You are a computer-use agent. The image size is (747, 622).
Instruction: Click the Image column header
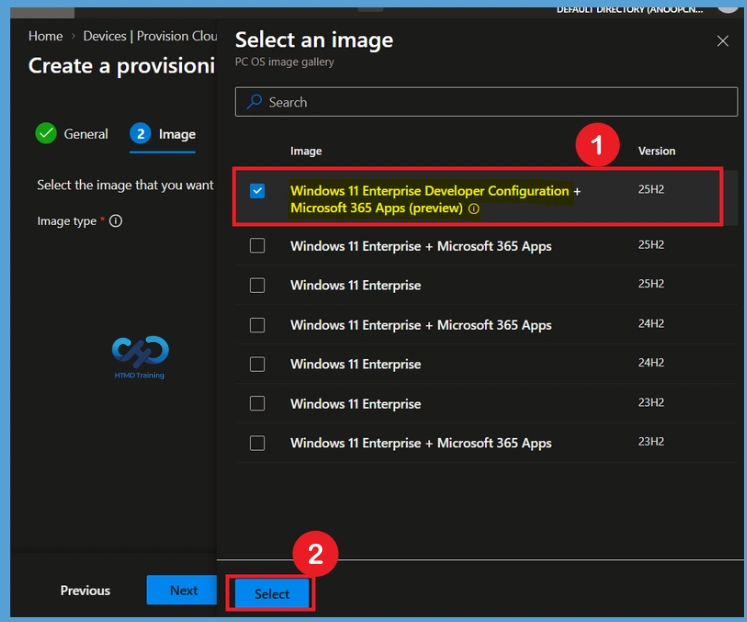tap(306, 151)
